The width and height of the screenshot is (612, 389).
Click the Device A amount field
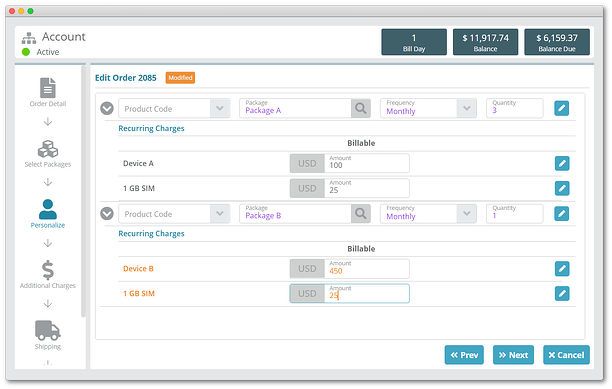pyautogui.click(x=367, y=163)
